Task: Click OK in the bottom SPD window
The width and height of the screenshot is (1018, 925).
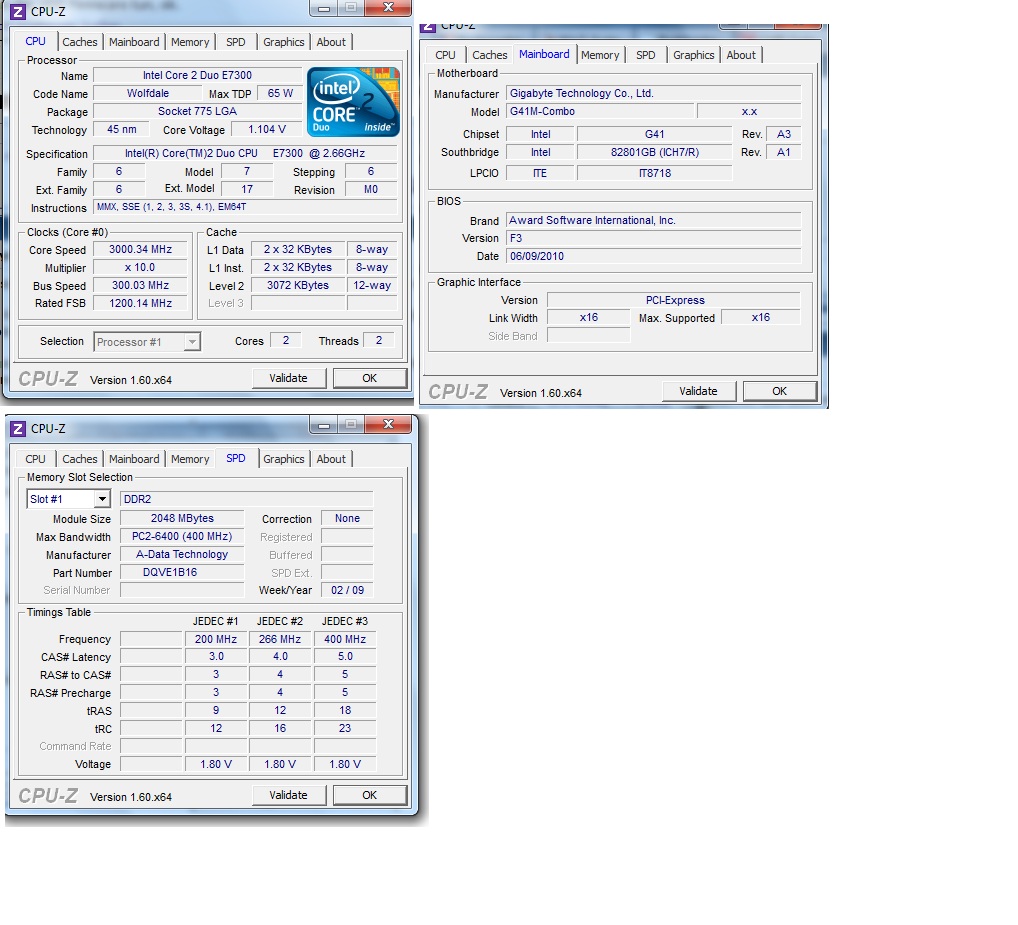Action: [369, 795]
